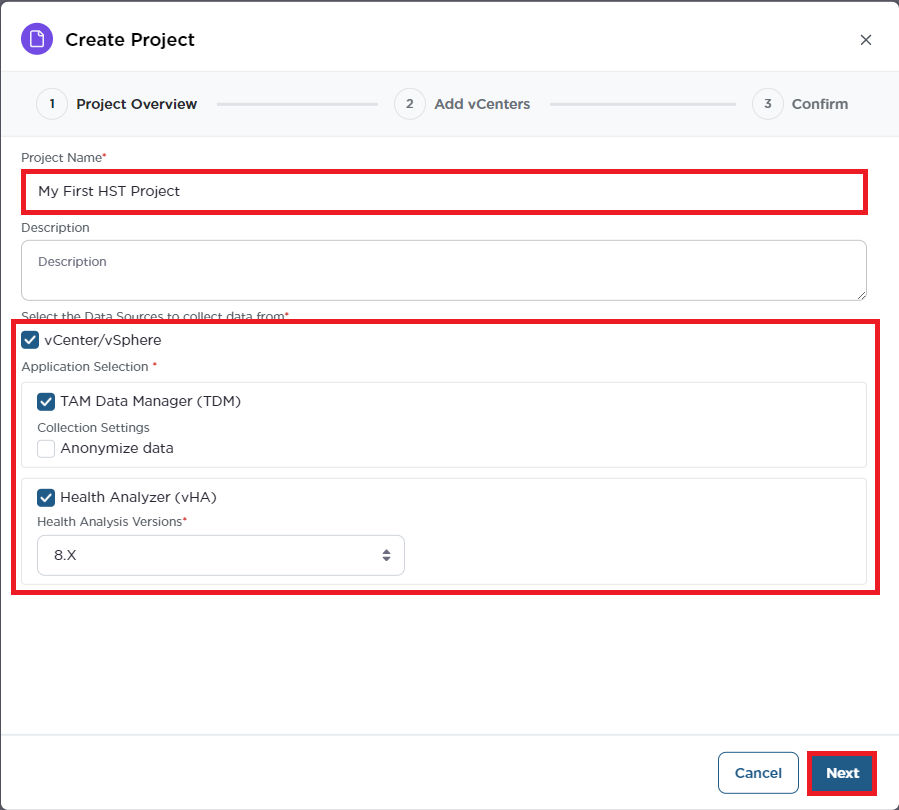Viewport: 899px width, 810px height.
Task: Open the Health Analysis Versions dropdown
Action: 220,555
